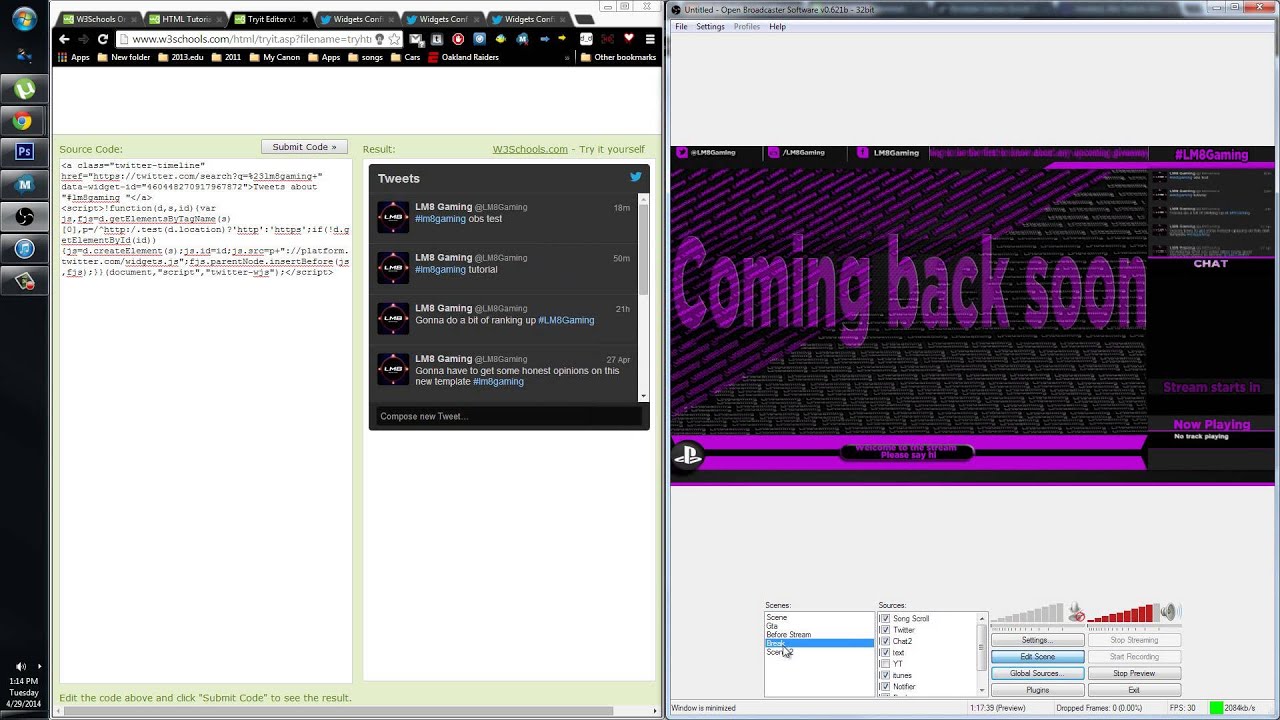Open the Gmail checker extension icon
This screenshot has width=1280, height=720.
point(416,39)
